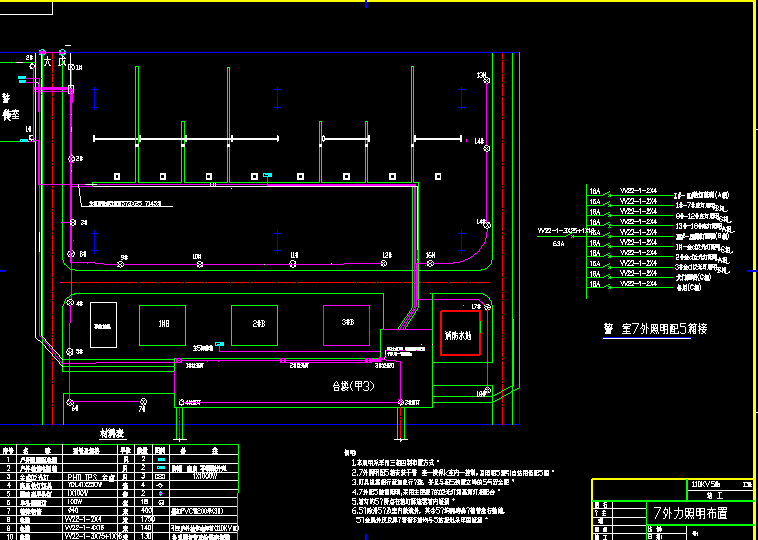This screenshot has width=758, height=540.
Task: Click the 警 室7外照明配5箱接 diagram title
Action: pos(655,329)
